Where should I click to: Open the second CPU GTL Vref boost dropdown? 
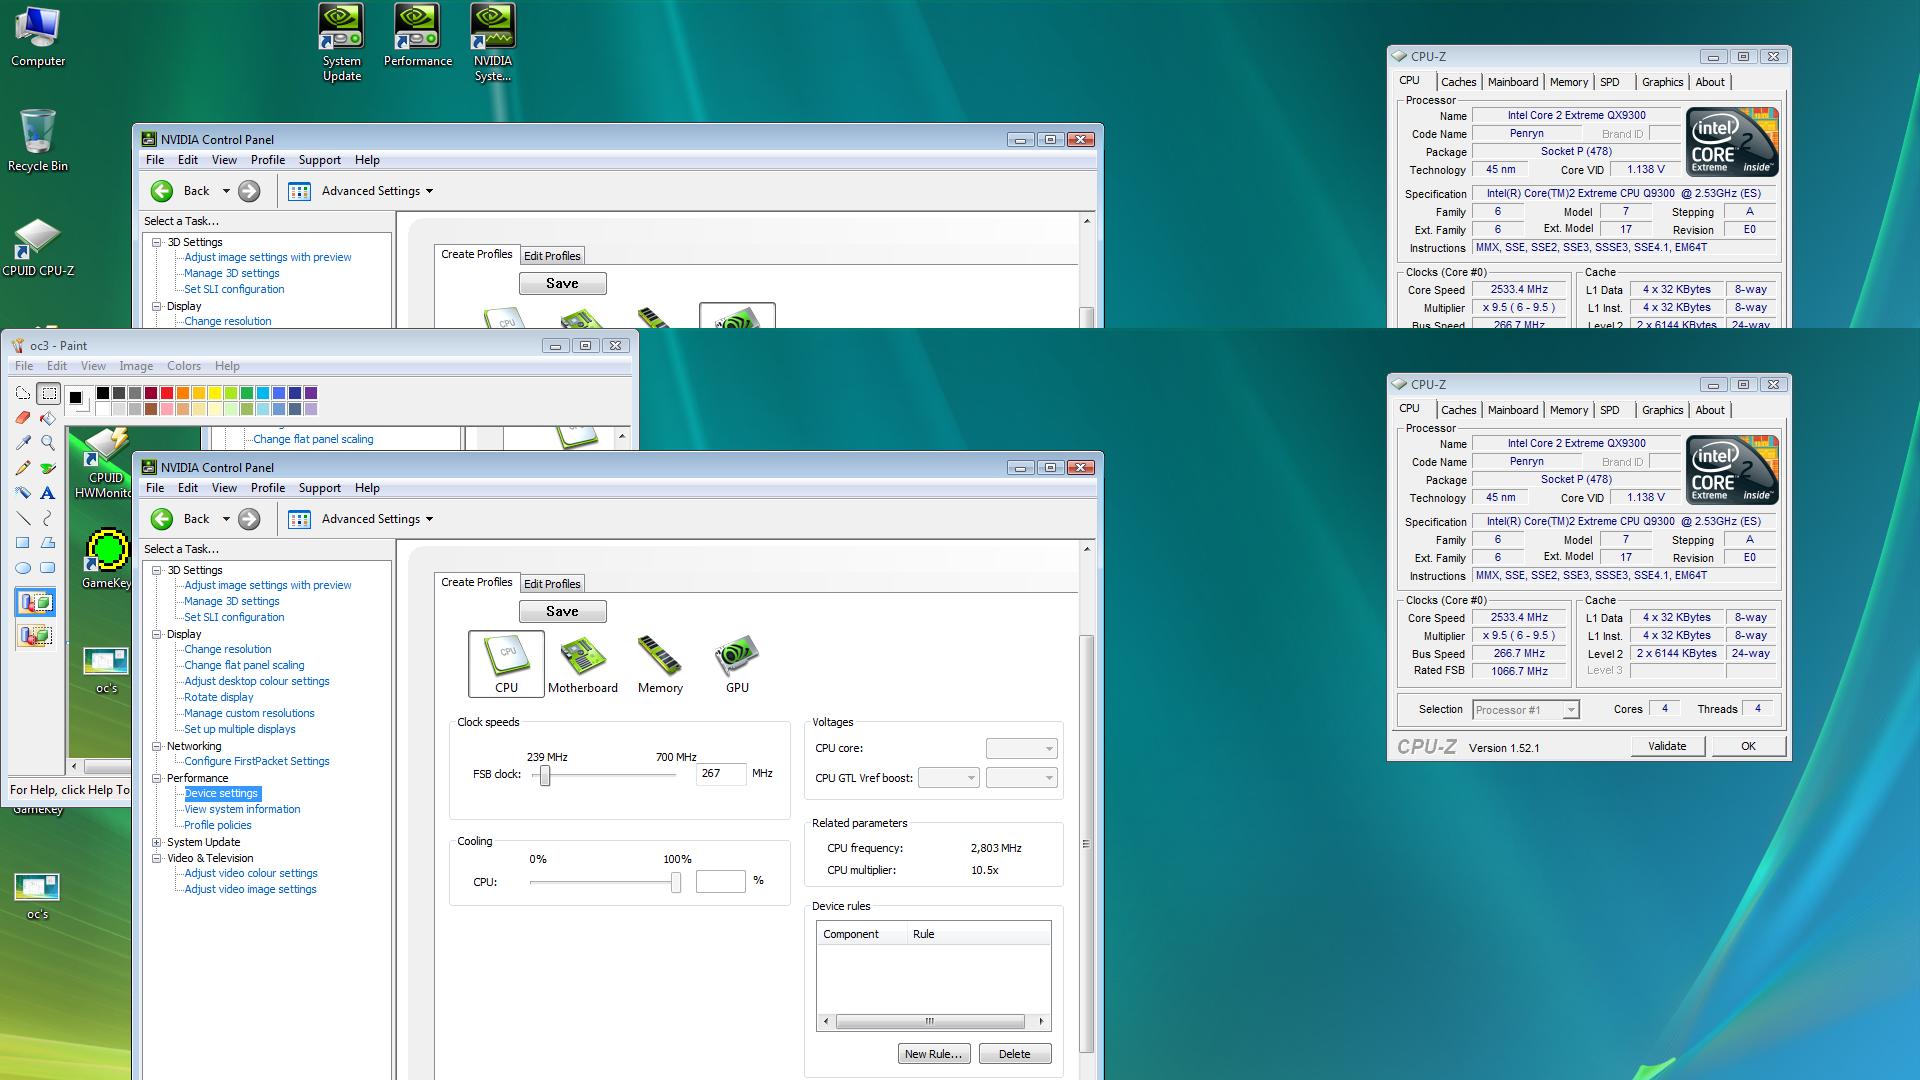point(1021,778)
